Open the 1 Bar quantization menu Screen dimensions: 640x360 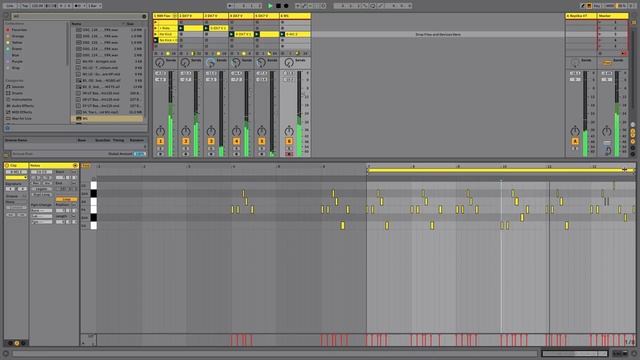pyautogui.click(x=94, y=6)
